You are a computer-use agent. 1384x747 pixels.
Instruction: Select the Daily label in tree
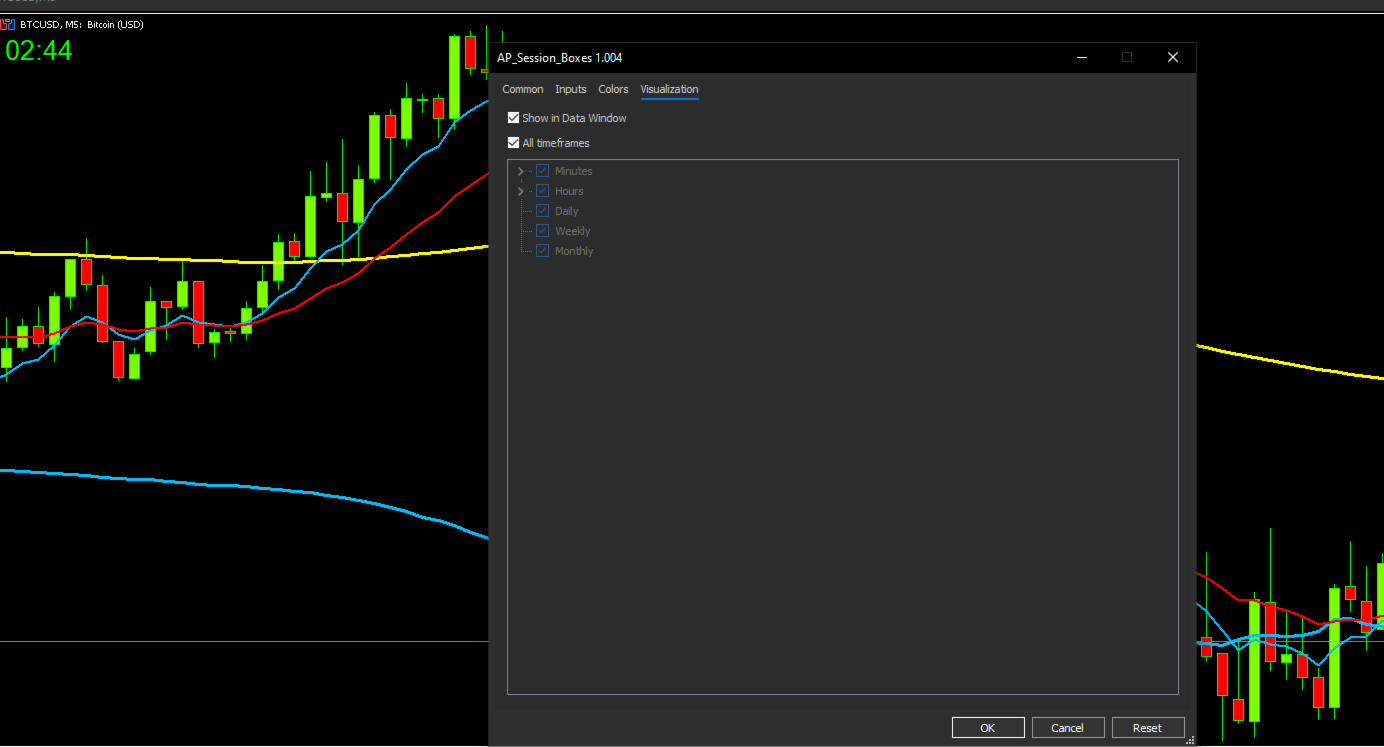[567, 211]
